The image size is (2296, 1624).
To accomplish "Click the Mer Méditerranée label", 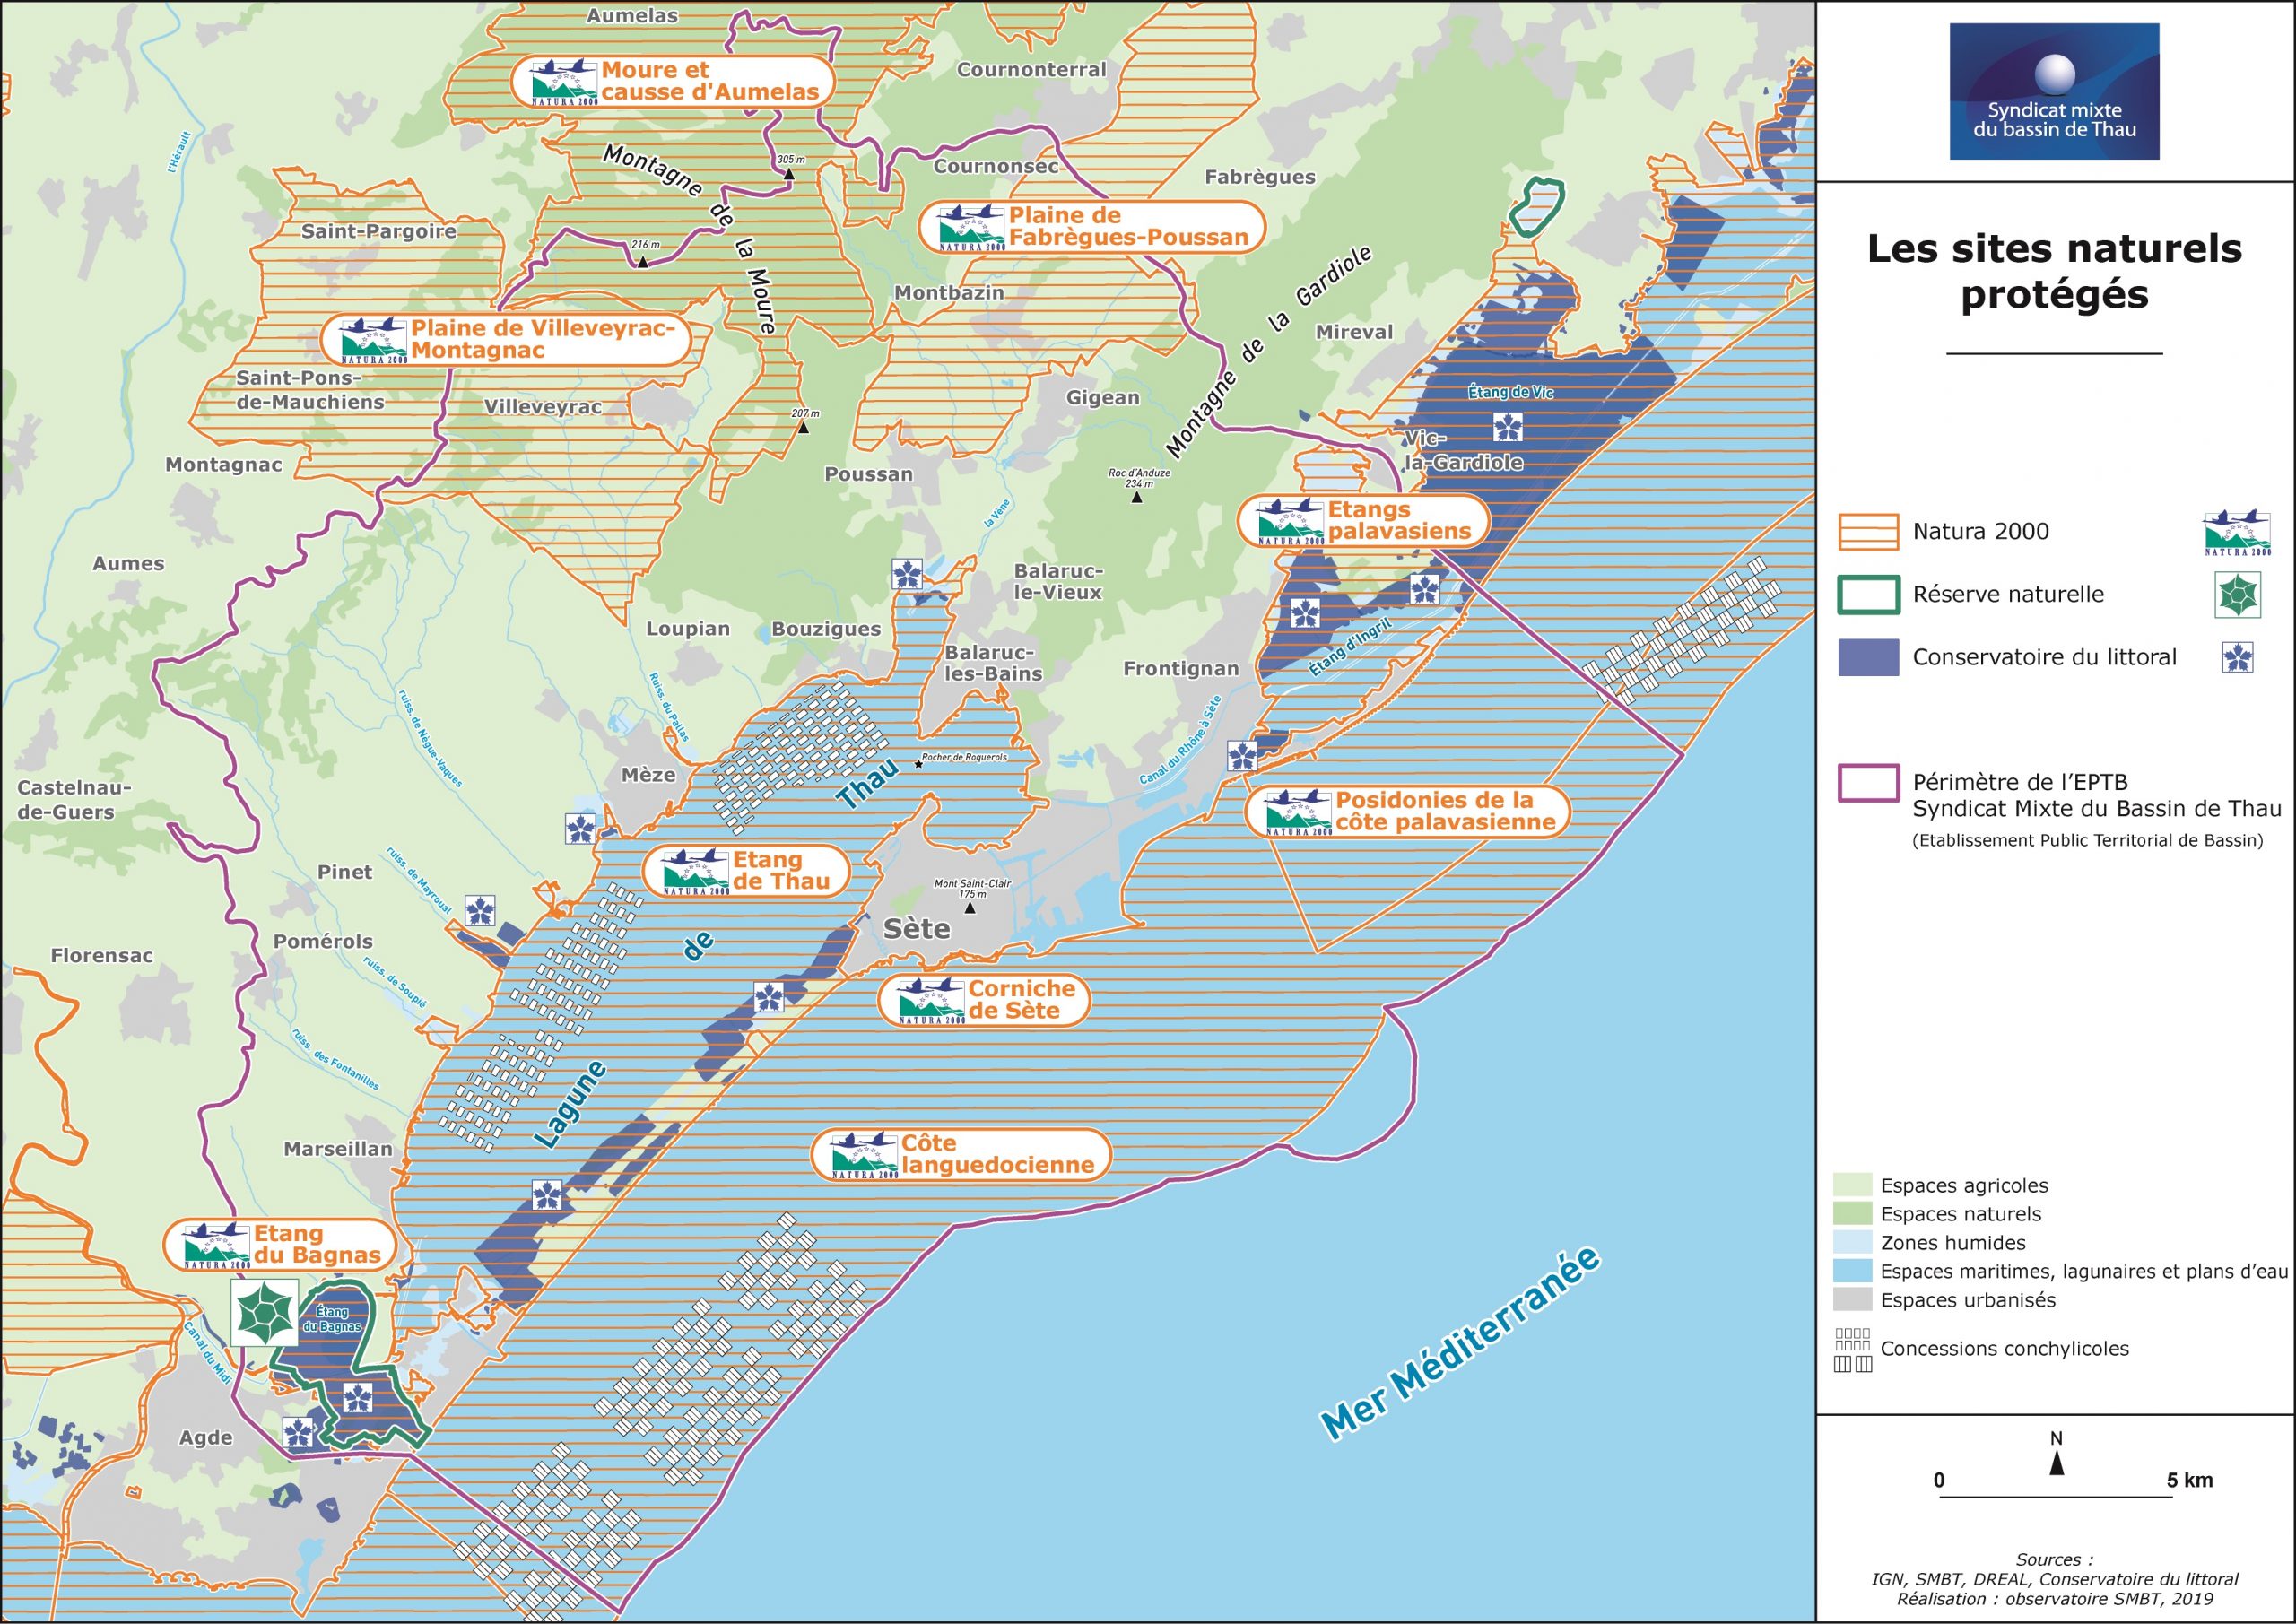I will [x=1462, y=1342].
